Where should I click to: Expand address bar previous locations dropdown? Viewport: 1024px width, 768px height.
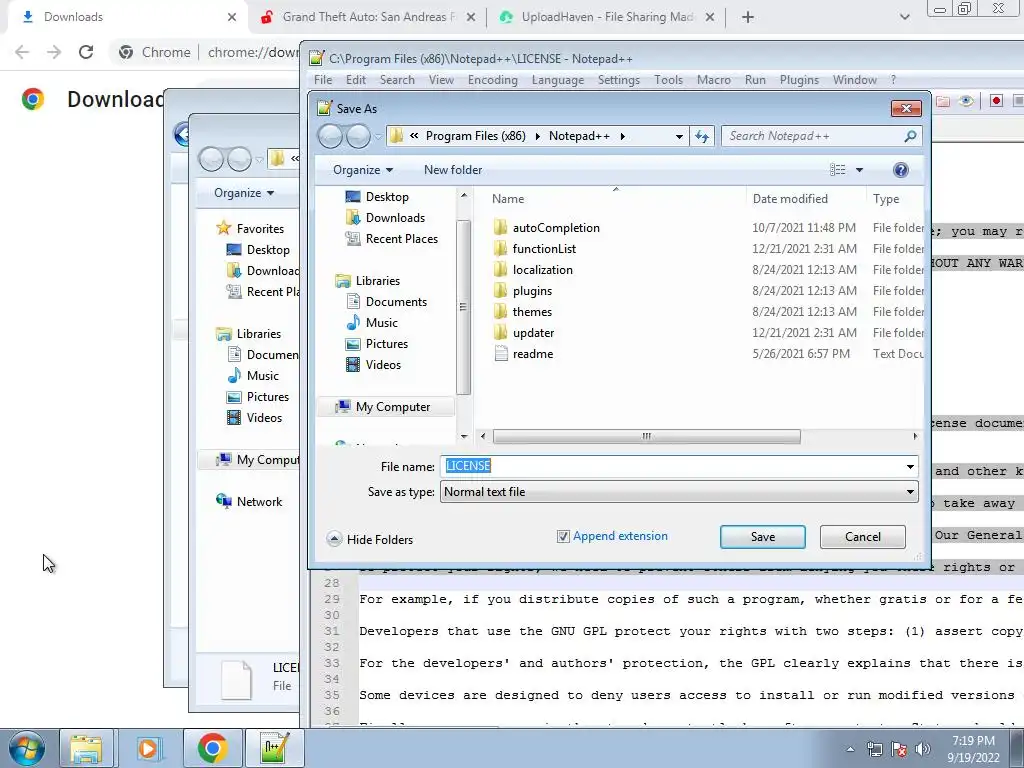point(679,136)
